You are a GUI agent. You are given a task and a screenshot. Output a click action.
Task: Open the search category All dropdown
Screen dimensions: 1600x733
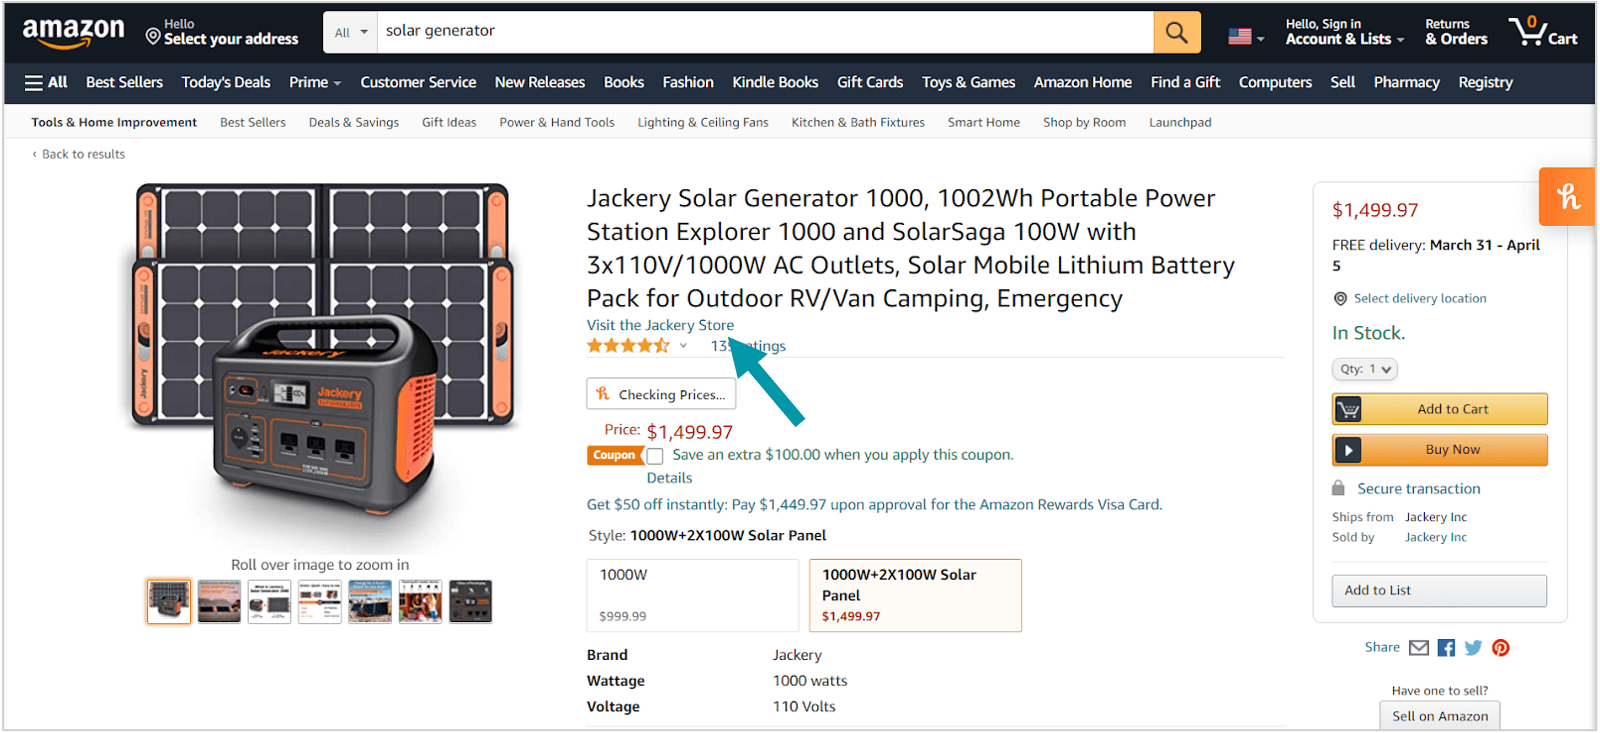coord(350,32)
